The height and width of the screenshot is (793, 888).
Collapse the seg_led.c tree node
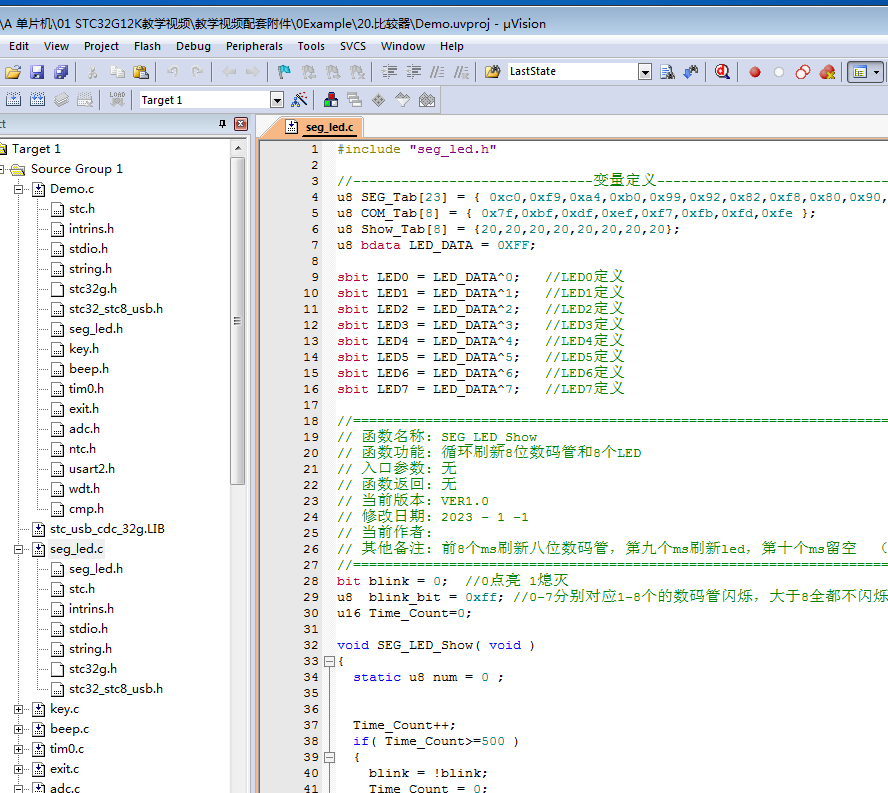pos(19,549)
